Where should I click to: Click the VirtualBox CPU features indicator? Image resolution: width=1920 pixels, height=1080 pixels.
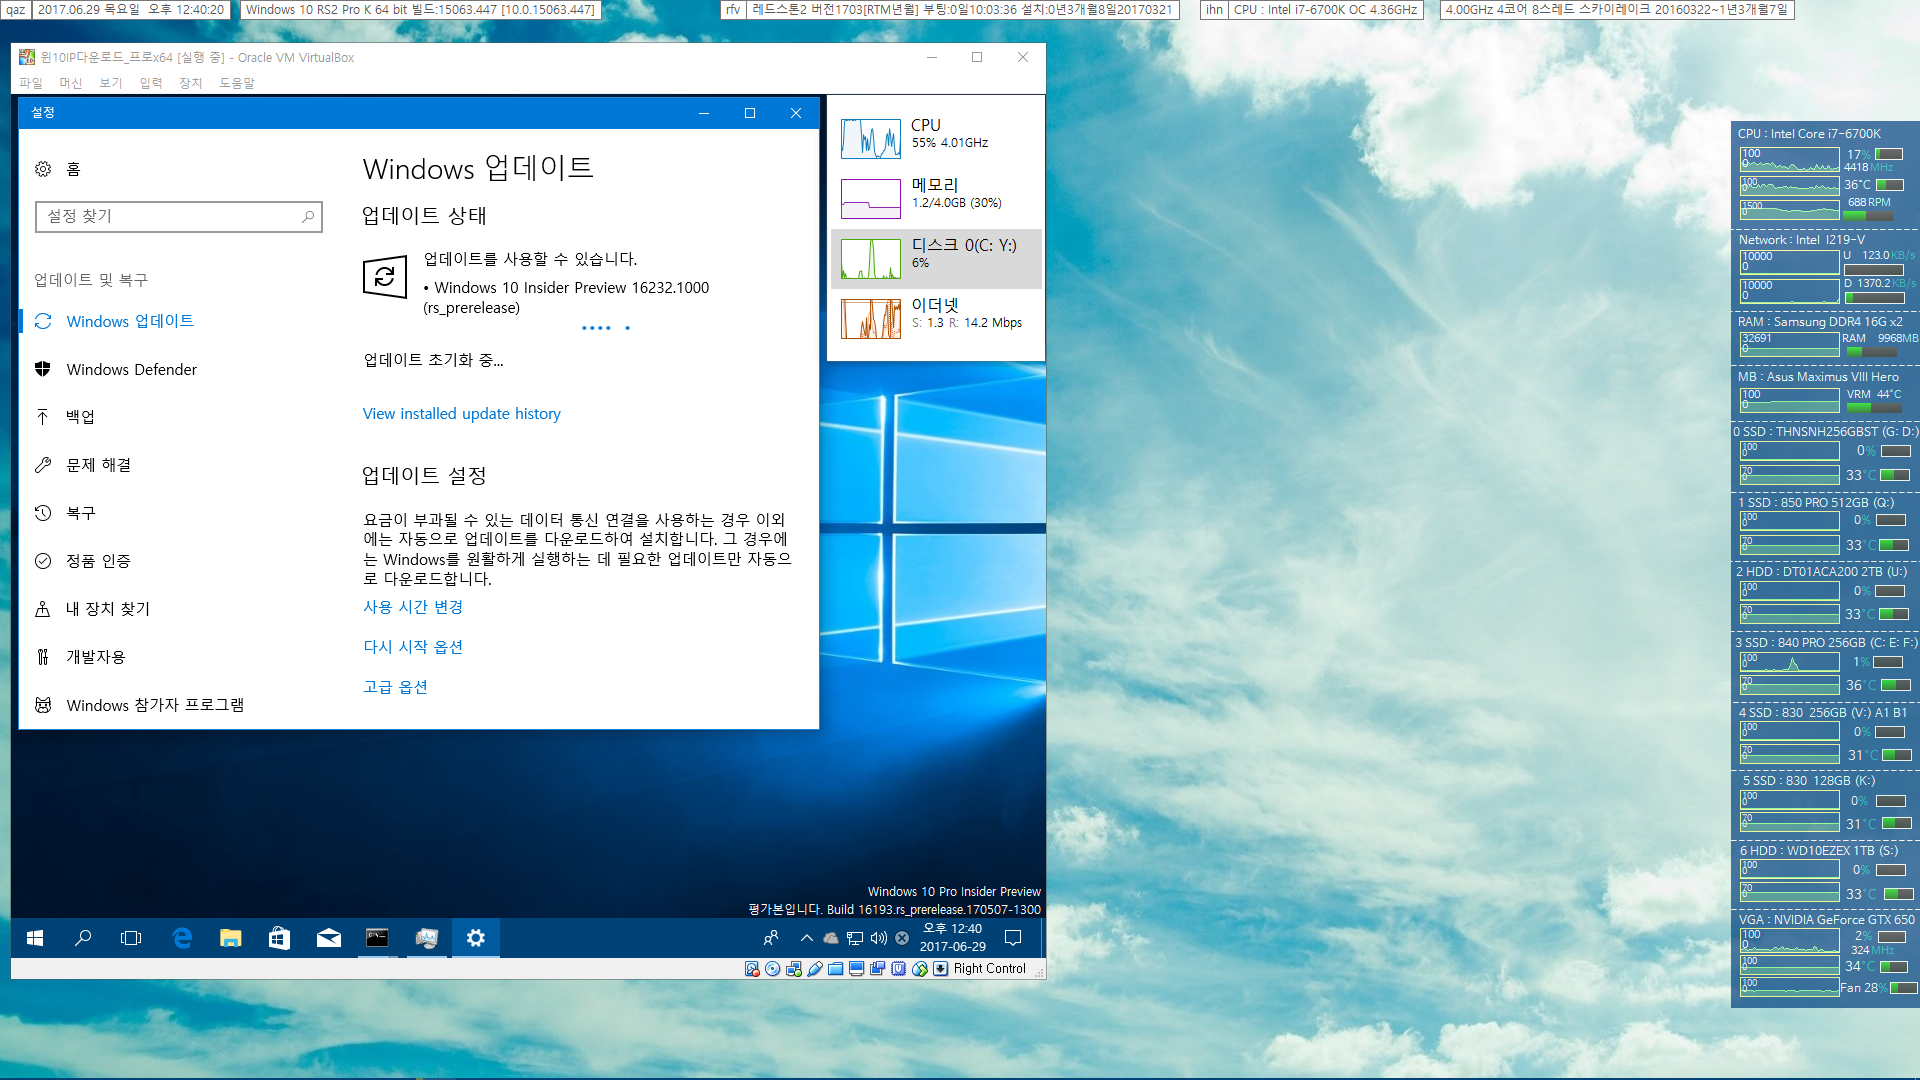click(x=899, y=969)
